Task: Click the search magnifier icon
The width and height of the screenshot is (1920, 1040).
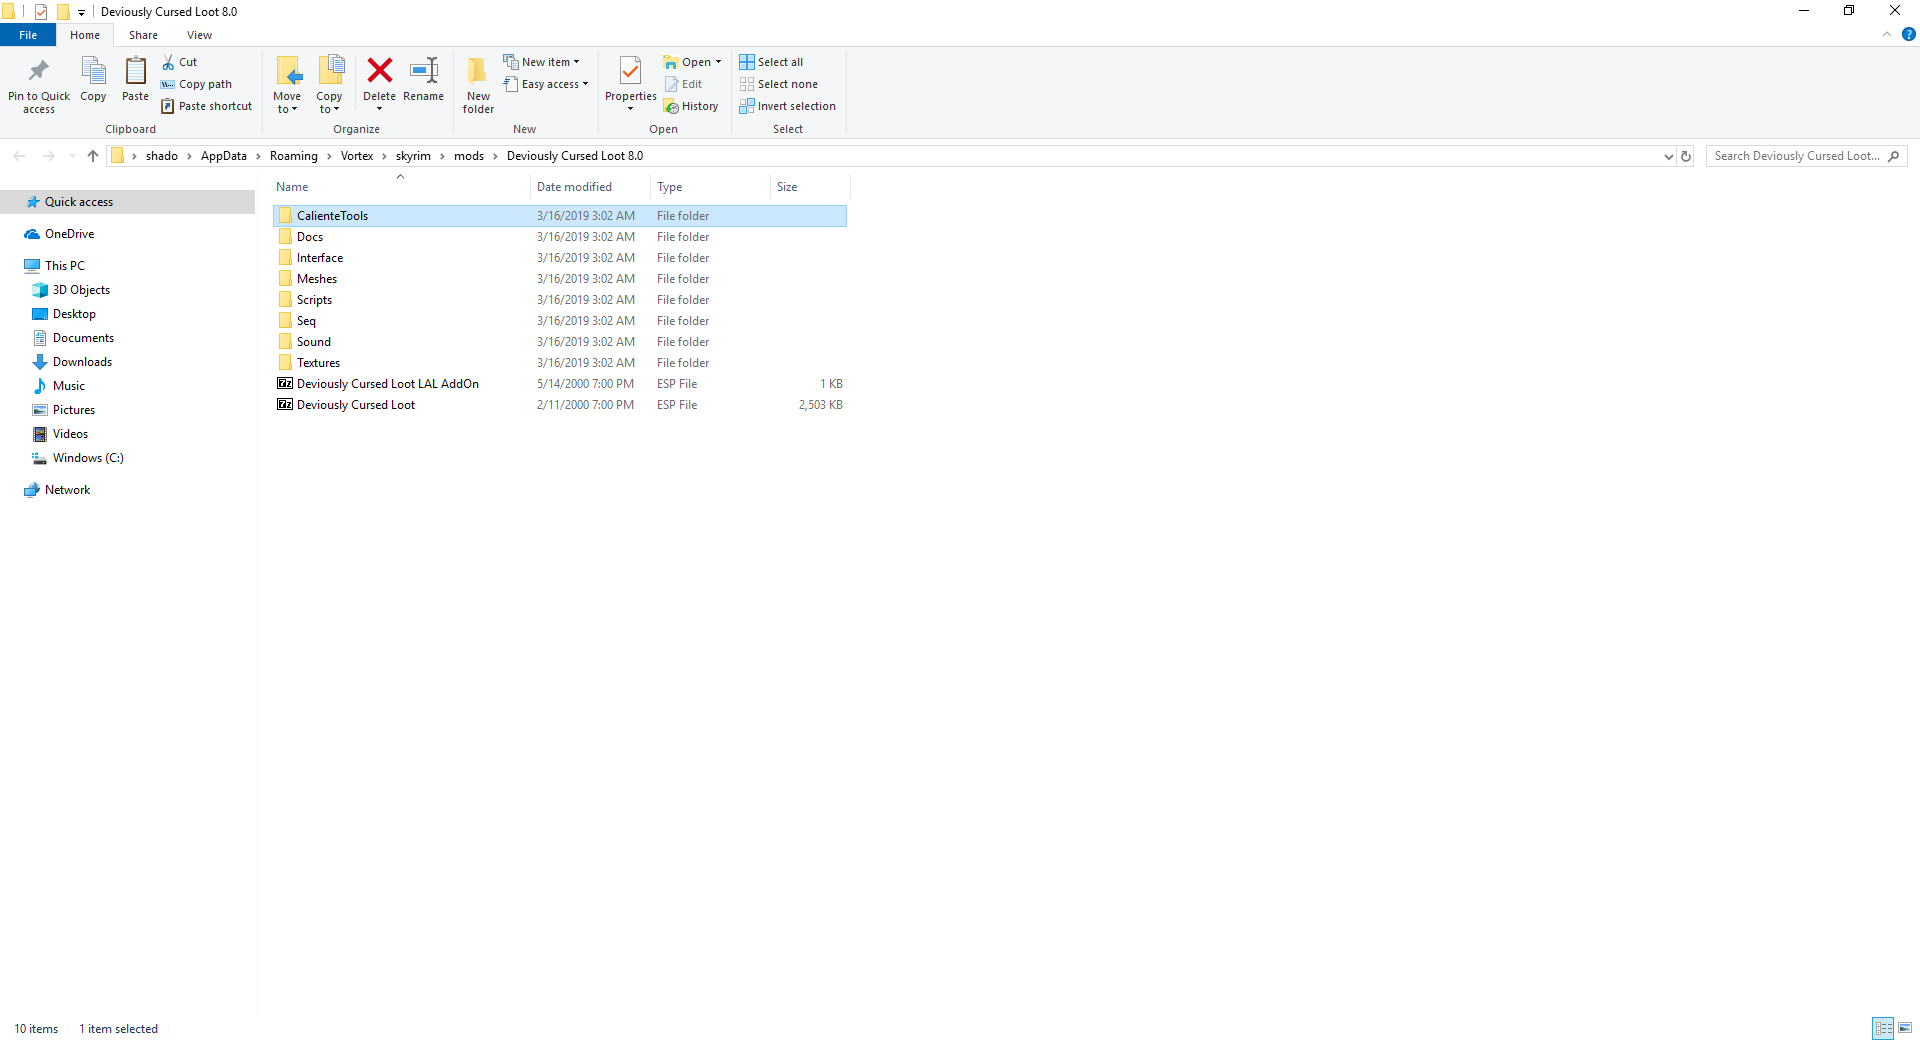Action: click(1894, 156)
